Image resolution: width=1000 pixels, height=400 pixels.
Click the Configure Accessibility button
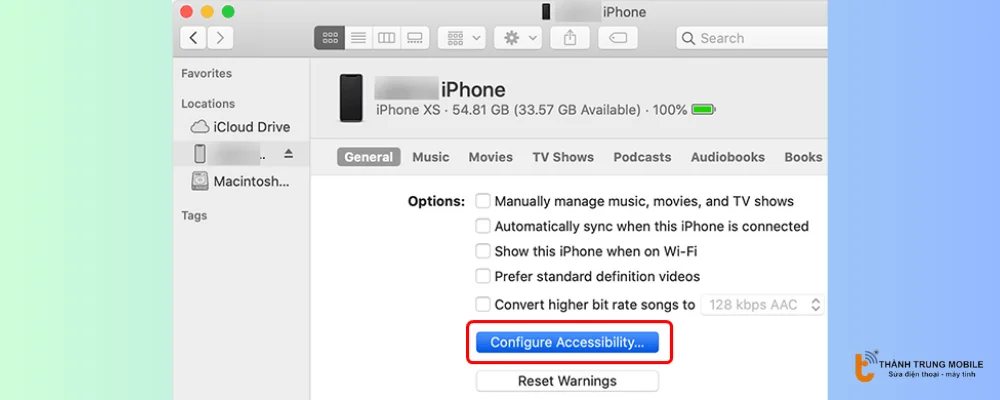(x=567, y=342)
